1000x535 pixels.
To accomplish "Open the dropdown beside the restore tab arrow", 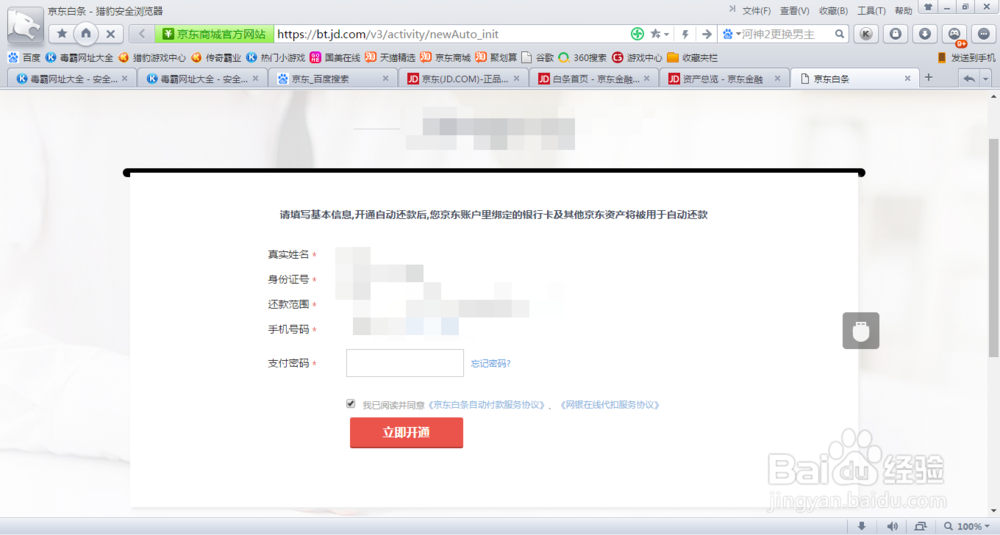I will (985, 78).
